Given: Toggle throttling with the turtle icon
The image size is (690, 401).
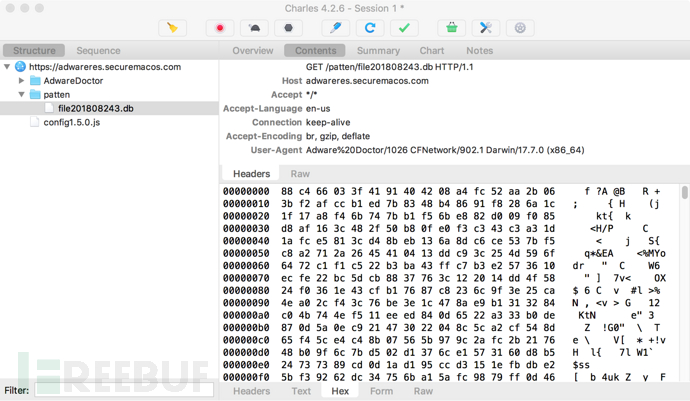Looking at the screenshot, I should [x=254, y=28].
